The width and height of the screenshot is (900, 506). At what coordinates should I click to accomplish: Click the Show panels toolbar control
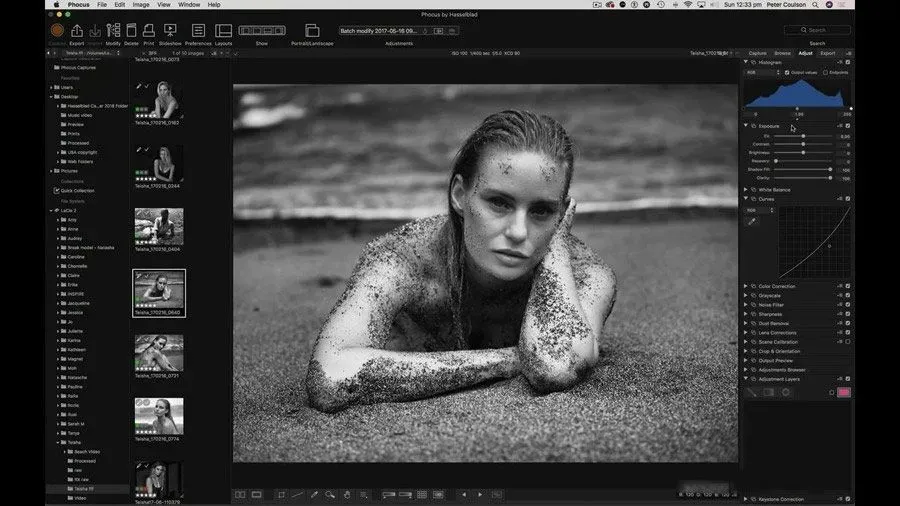click(x=262, y=30)
